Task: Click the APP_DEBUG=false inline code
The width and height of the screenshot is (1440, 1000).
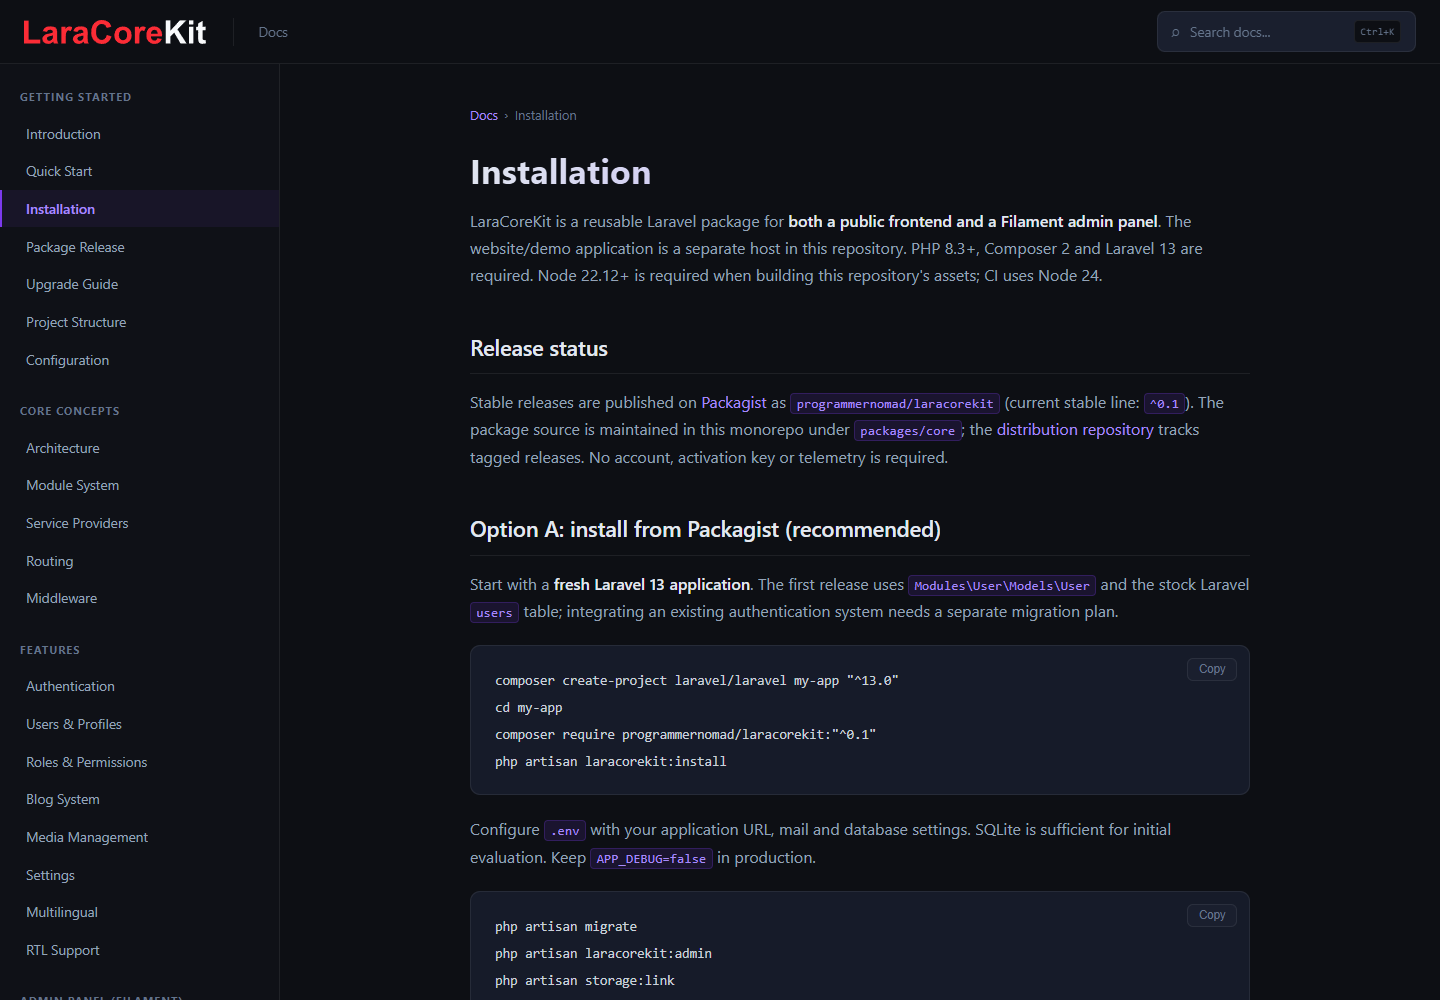Action: [651, 858]
